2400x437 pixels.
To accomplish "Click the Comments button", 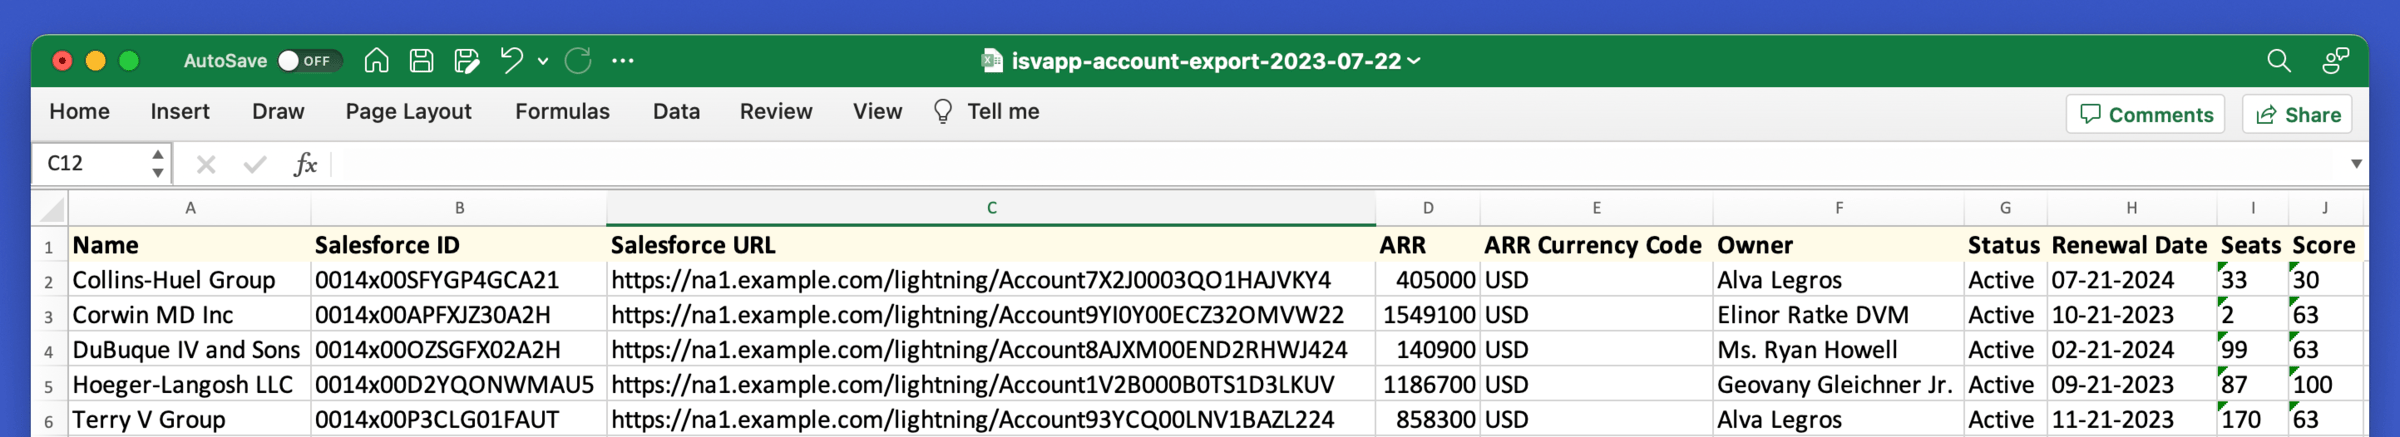I will [x=2146, y=115].
